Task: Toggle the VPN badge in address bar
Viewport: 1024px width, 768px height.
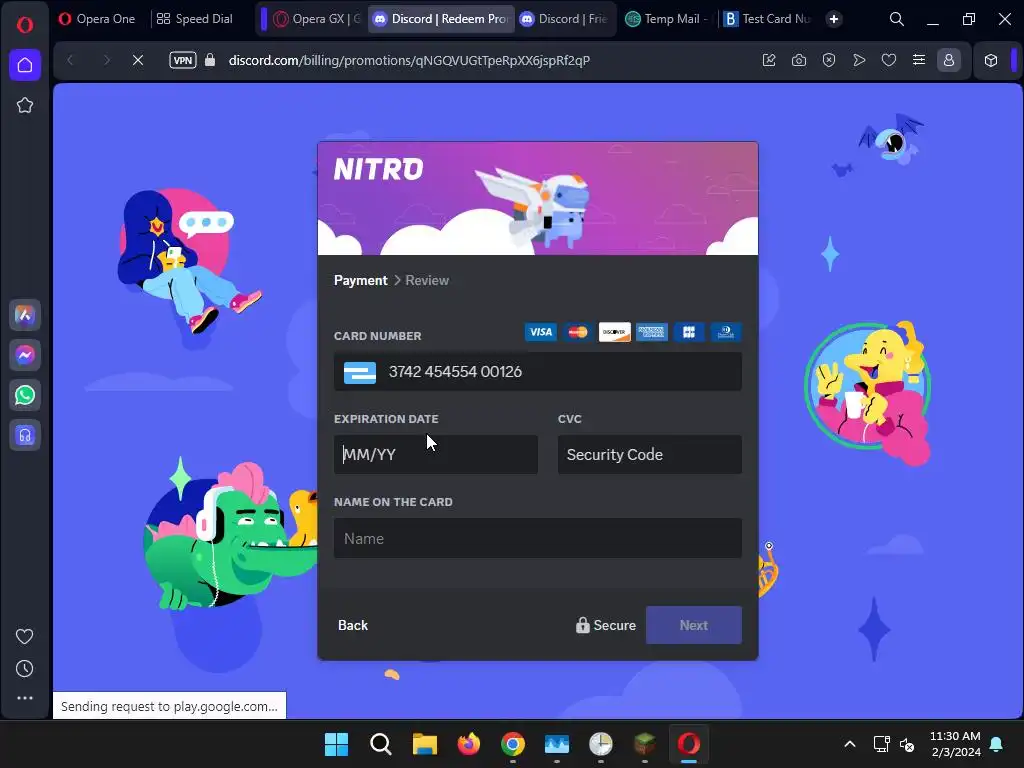Action: click(183, 60)
